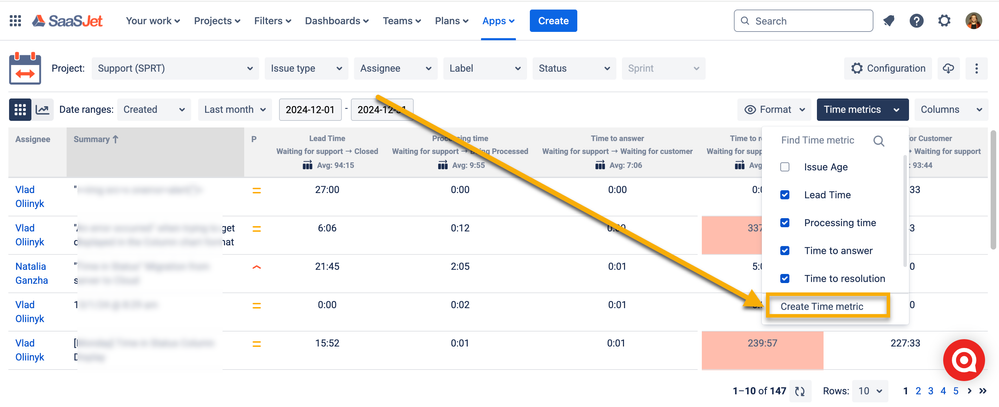Open the Your work menu

153,21
